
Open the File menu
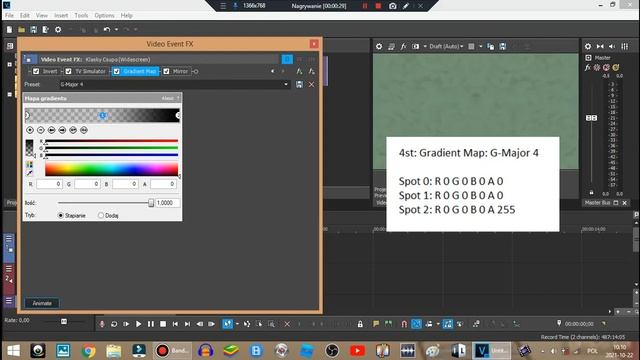[9, 16]
